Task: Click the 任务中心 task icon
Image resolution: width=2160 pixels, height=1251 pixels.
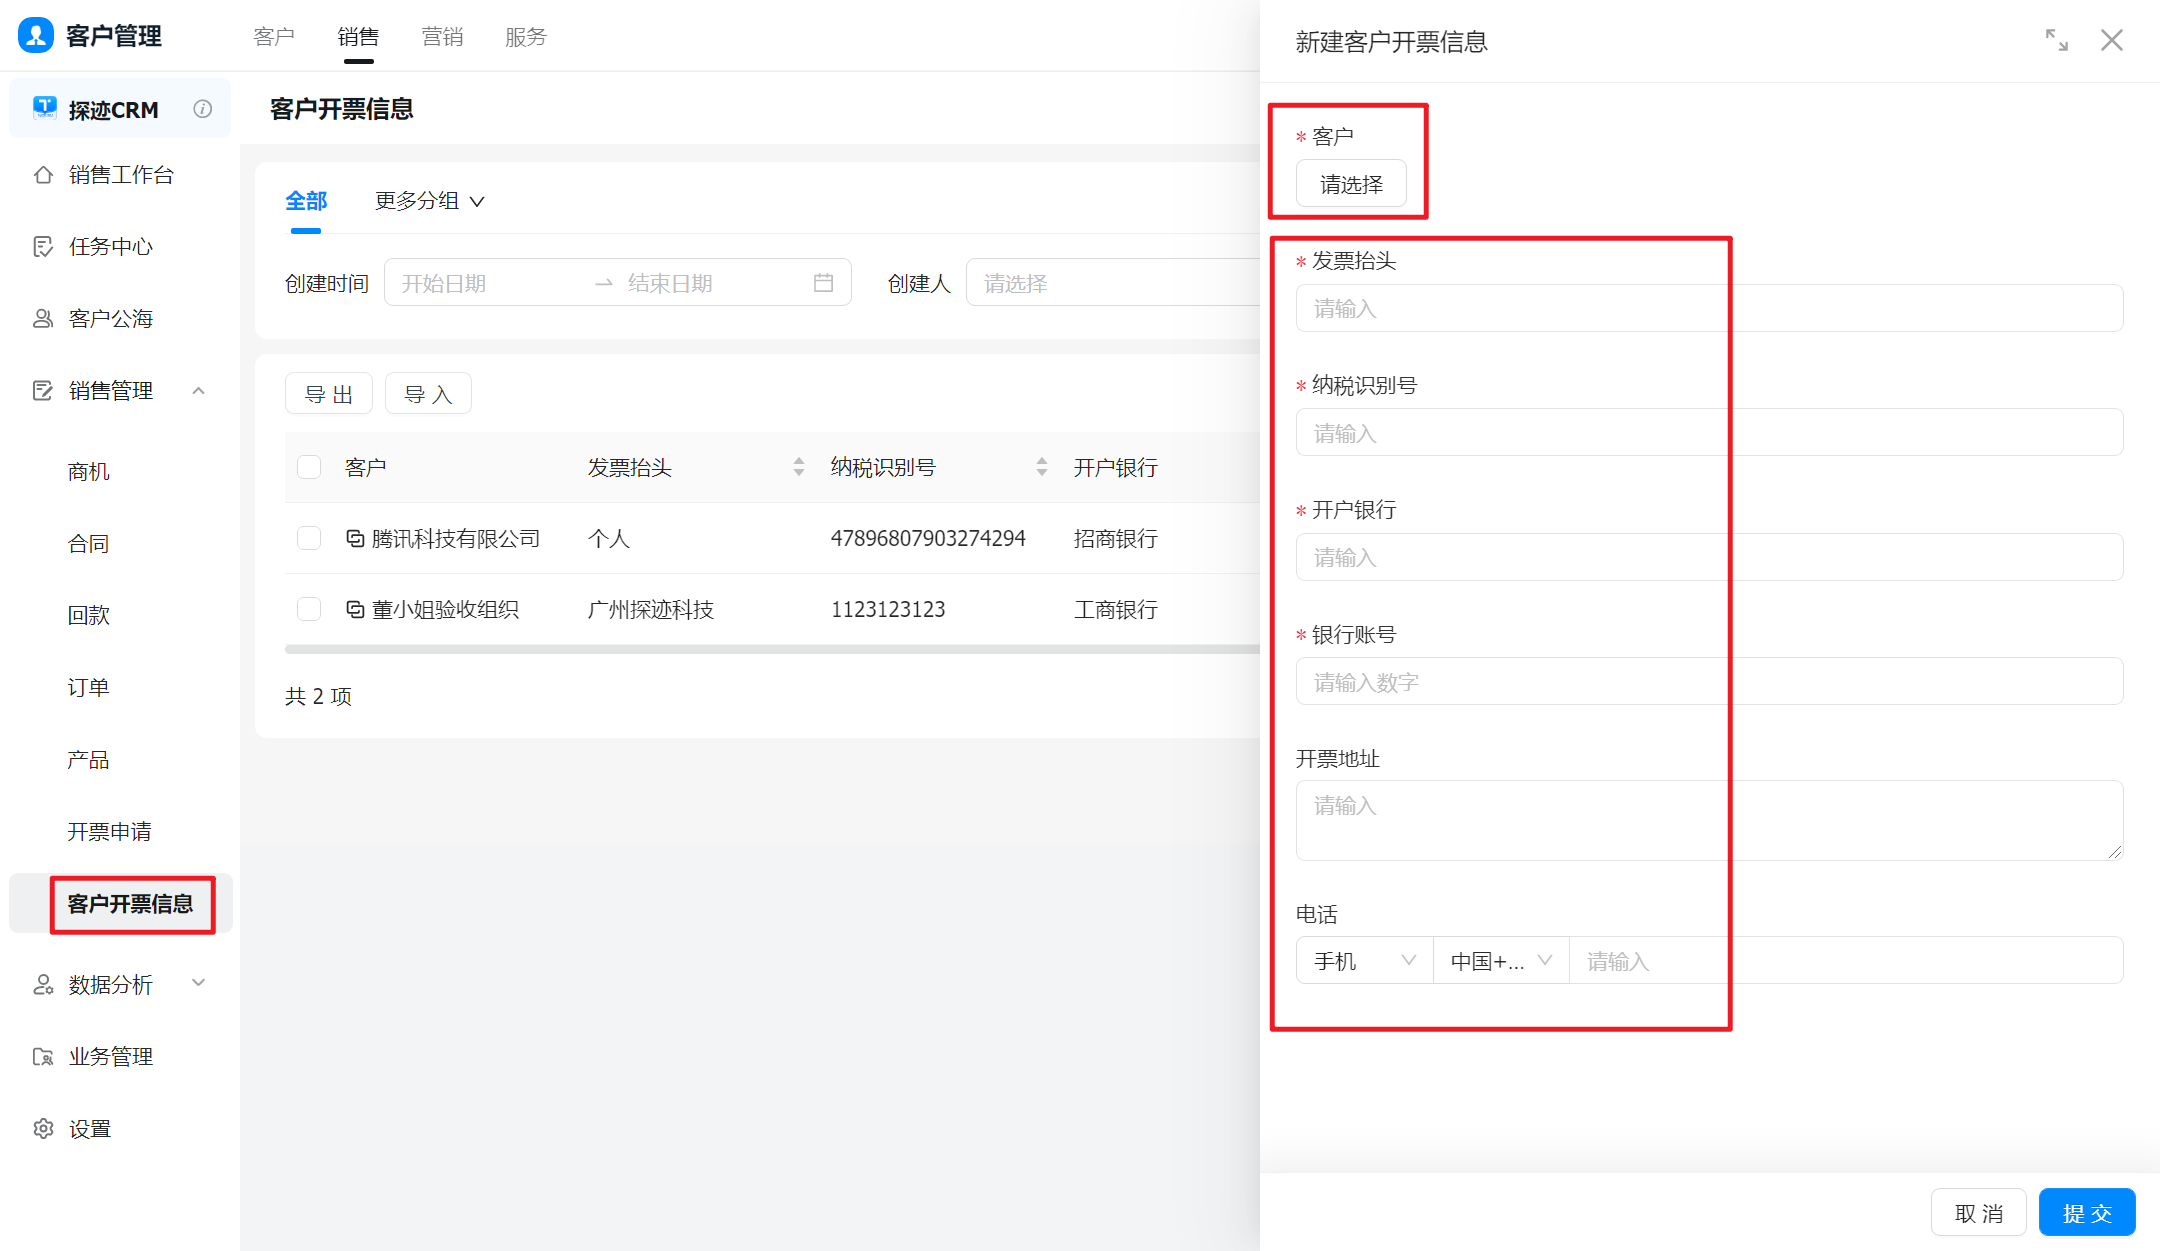Action: coord(43,247)
